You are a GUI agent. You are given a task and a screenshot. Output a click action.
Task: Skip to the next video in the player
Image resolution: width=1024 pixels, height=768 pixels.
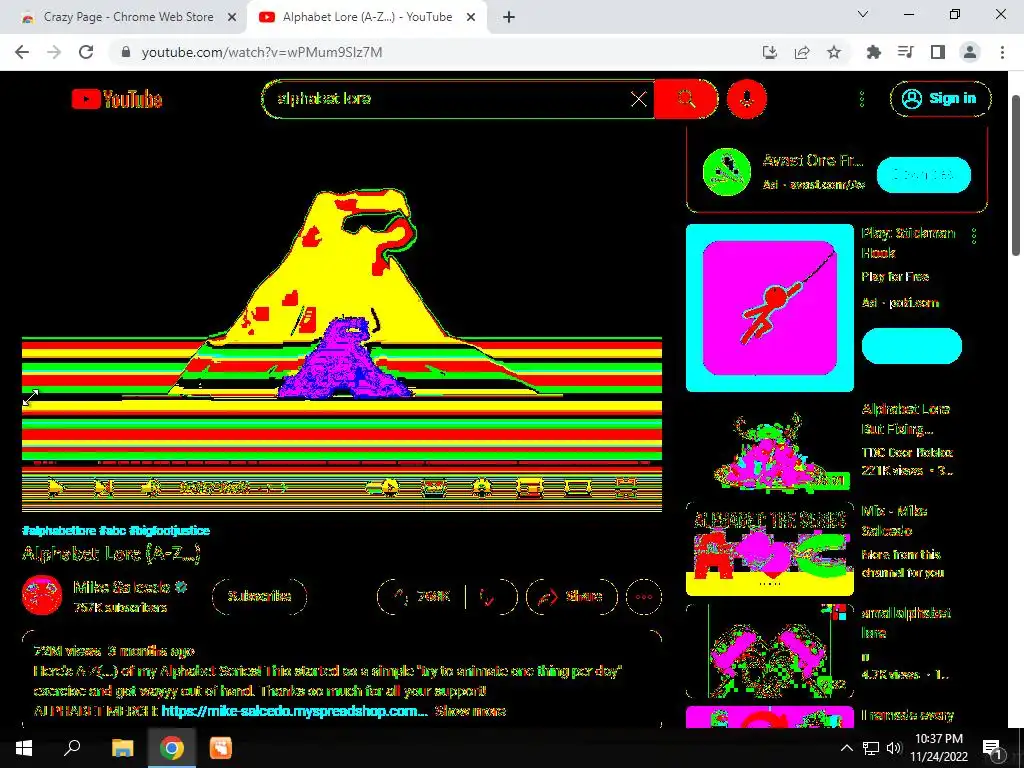click(103, 487)
